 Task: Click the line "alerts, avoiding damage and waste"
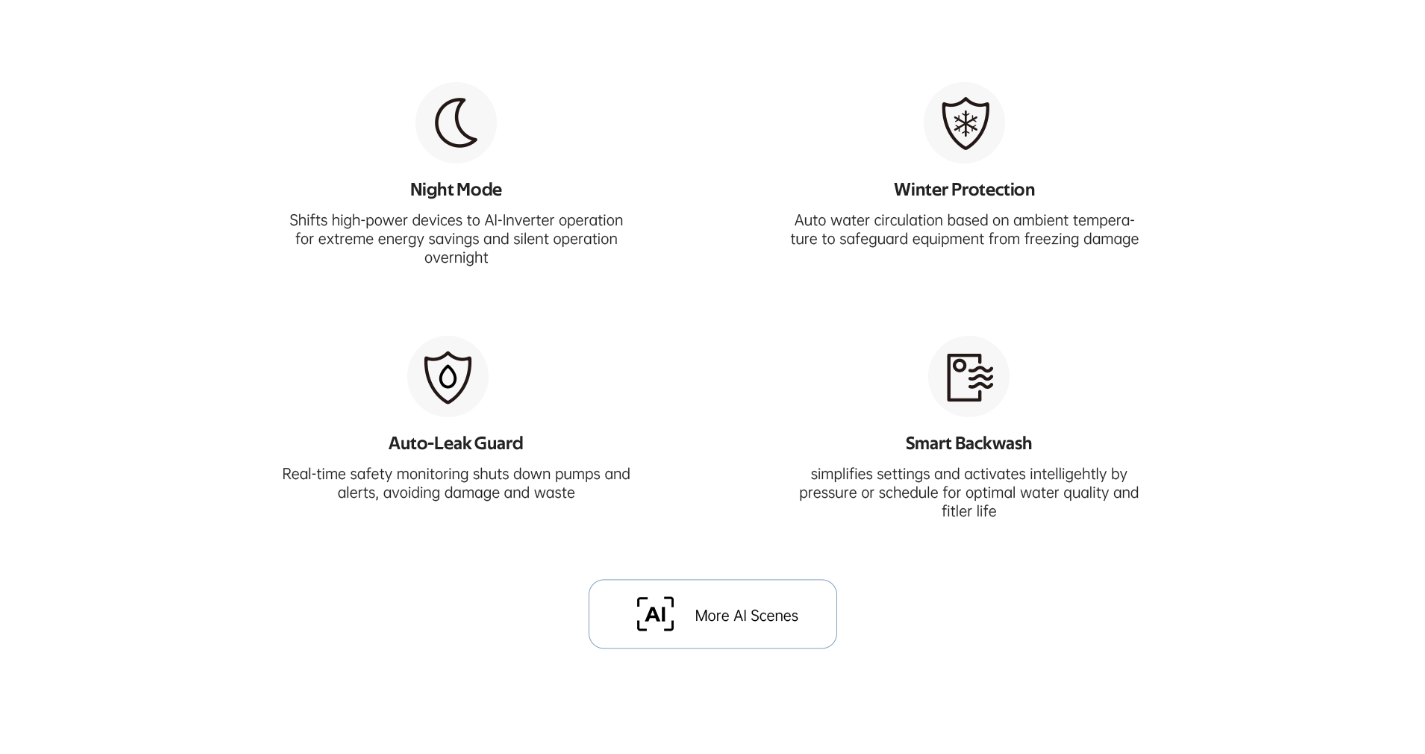[456, 492]
